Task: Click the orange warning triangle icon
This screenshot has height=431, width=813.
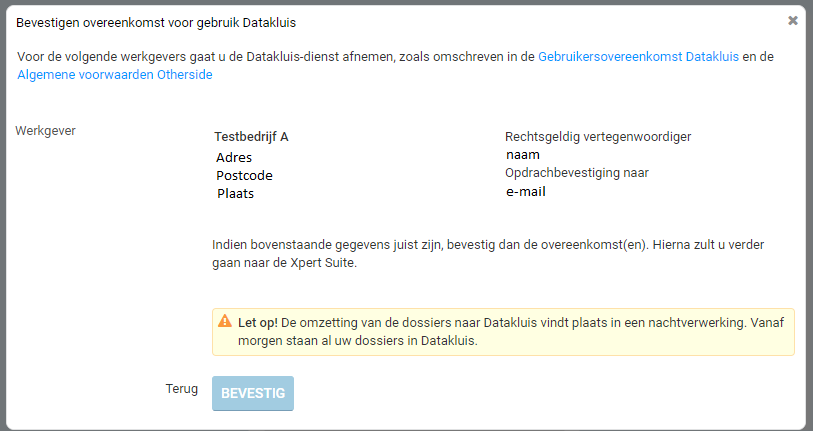Action: coord(225,322)
